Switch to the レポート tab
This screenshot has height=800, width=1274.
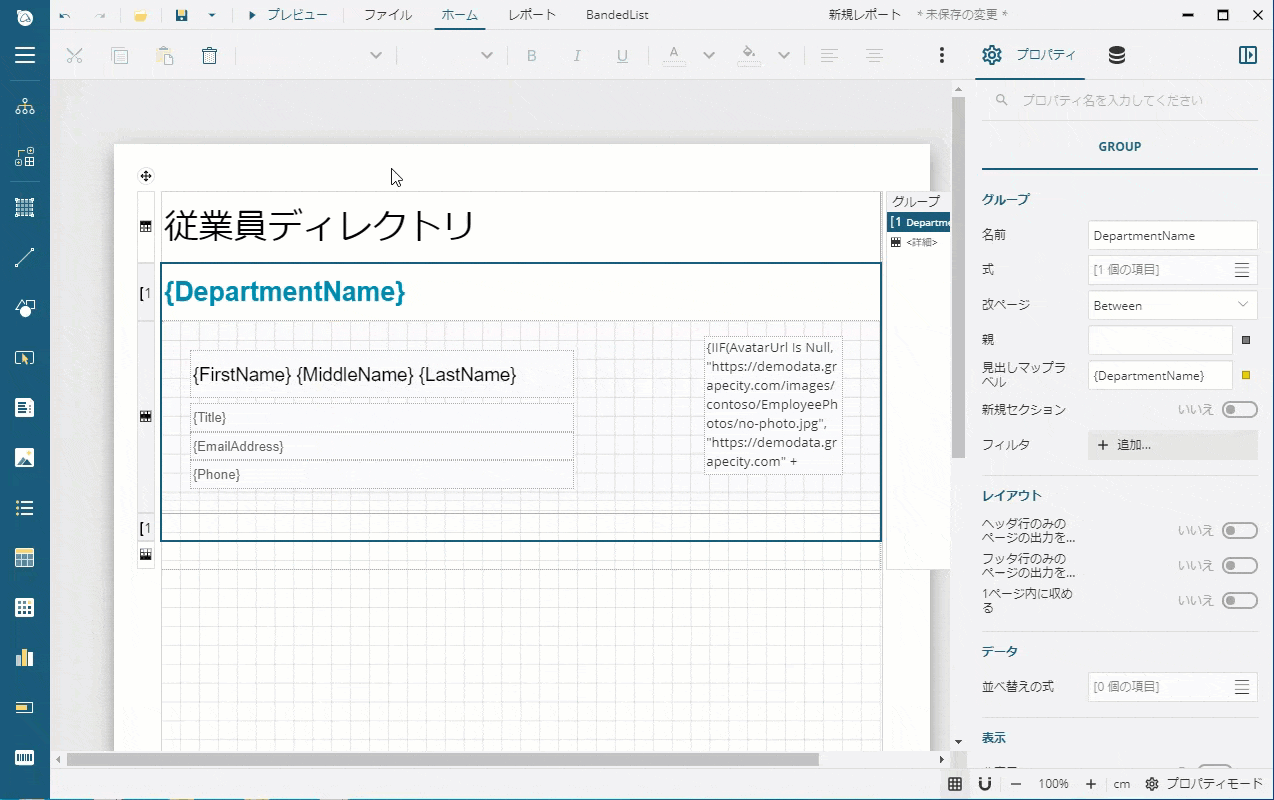click(532, 16)
